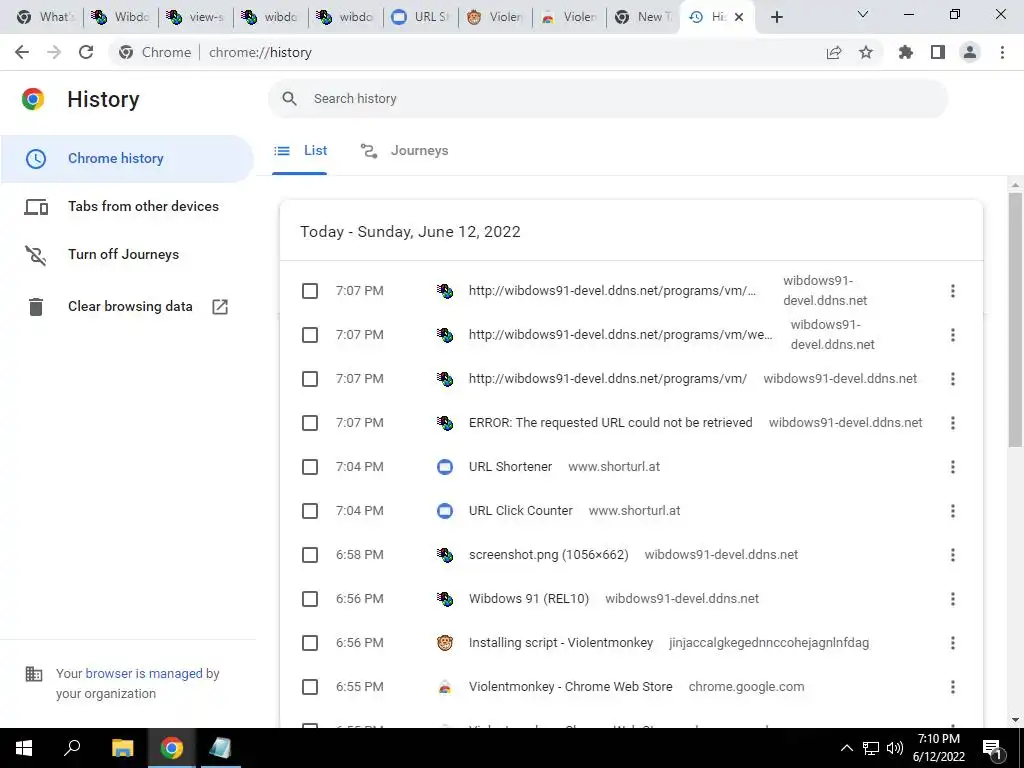
Task: Open the share page icon in address bar
Action: [x=834, y=52]
